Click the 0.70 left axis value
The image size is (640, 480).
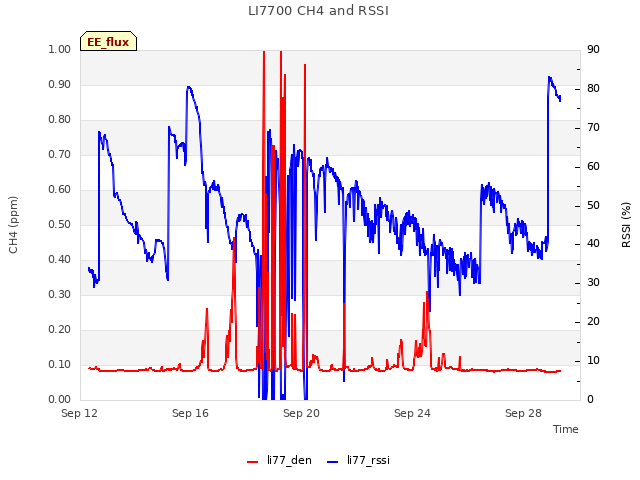click(x=60, y=154)
